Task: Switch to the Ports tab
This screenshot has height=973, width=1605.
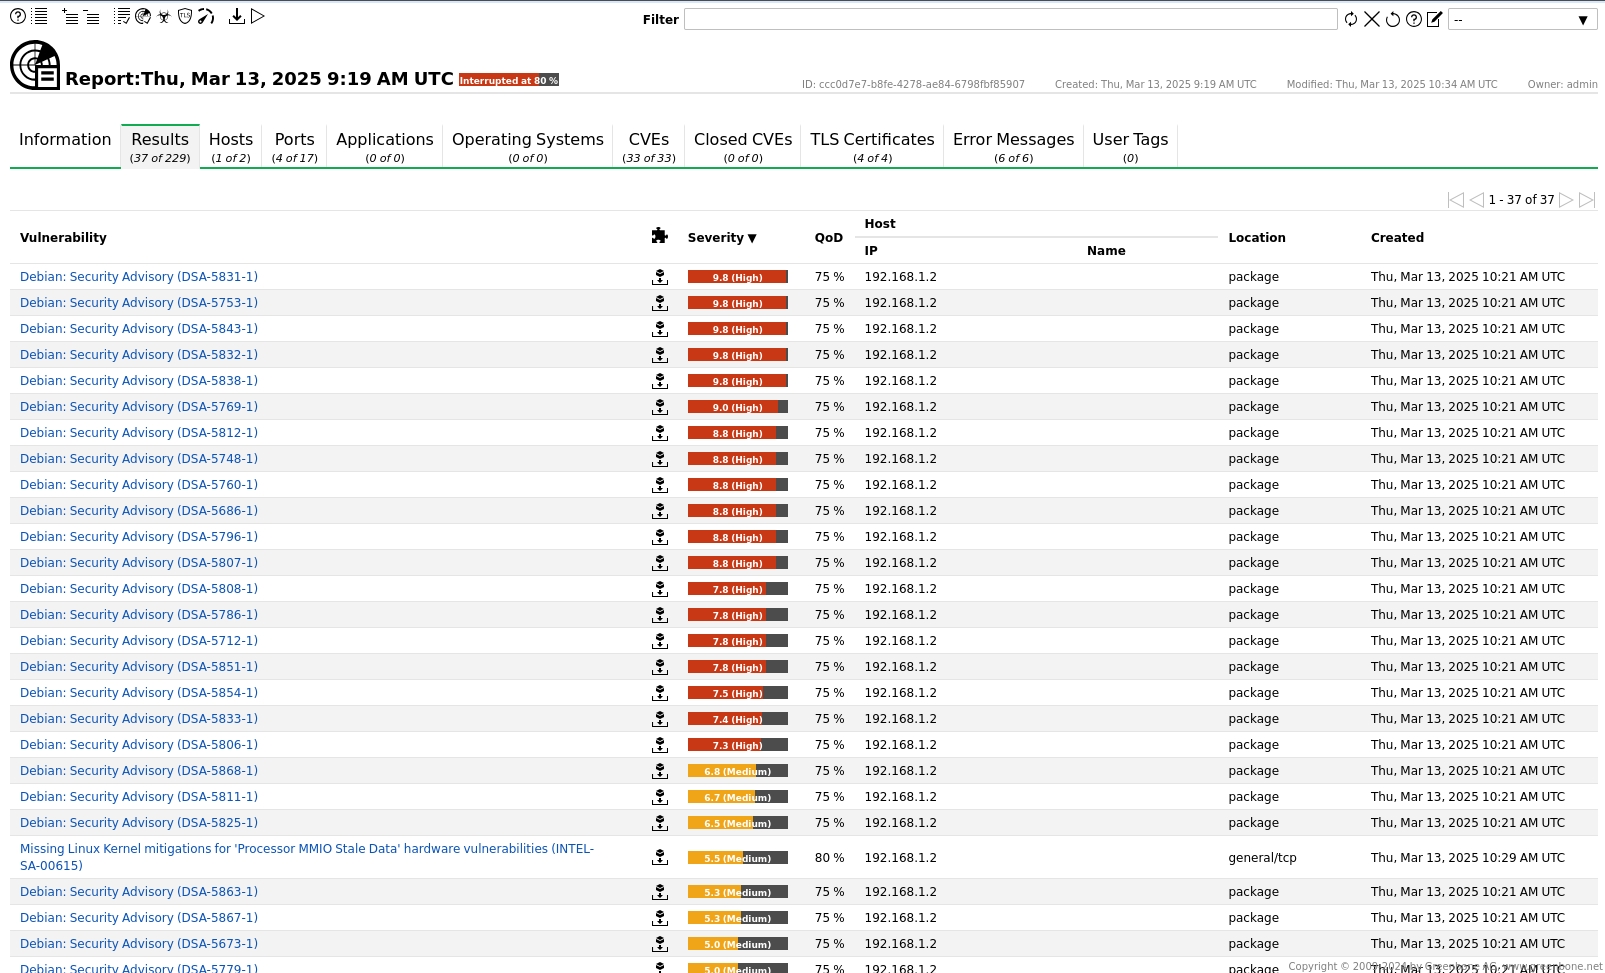Action: coord(294,146)
